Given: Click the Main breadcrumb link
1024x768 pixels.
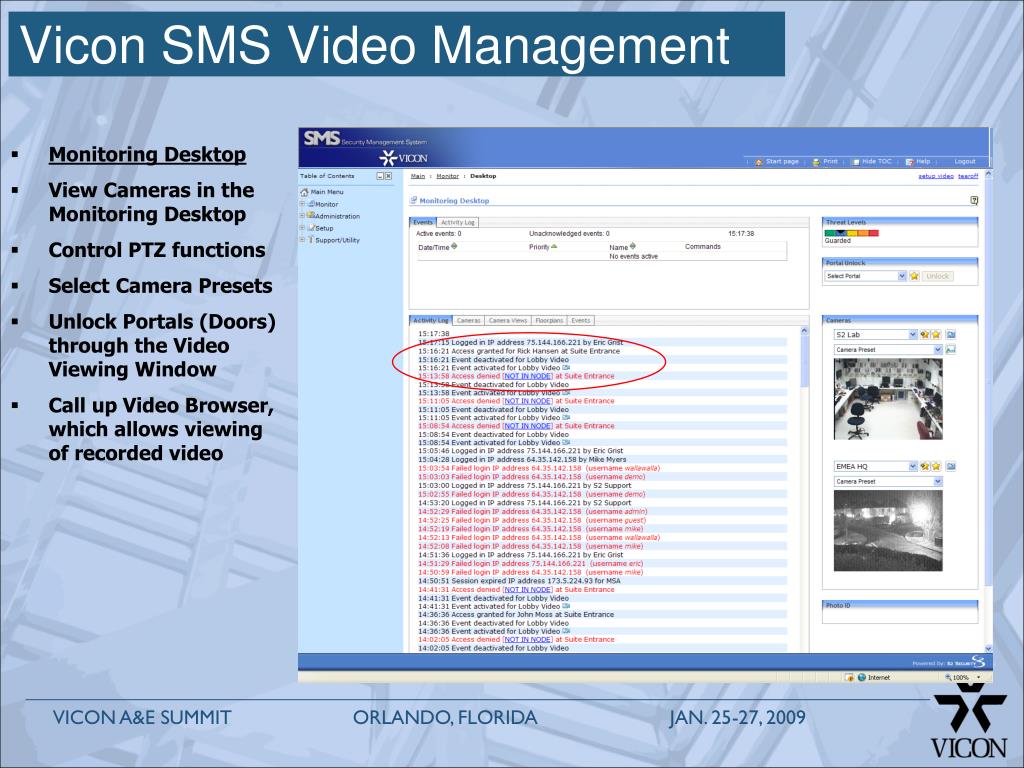Looking at the screenshot, I should [418, 176].
